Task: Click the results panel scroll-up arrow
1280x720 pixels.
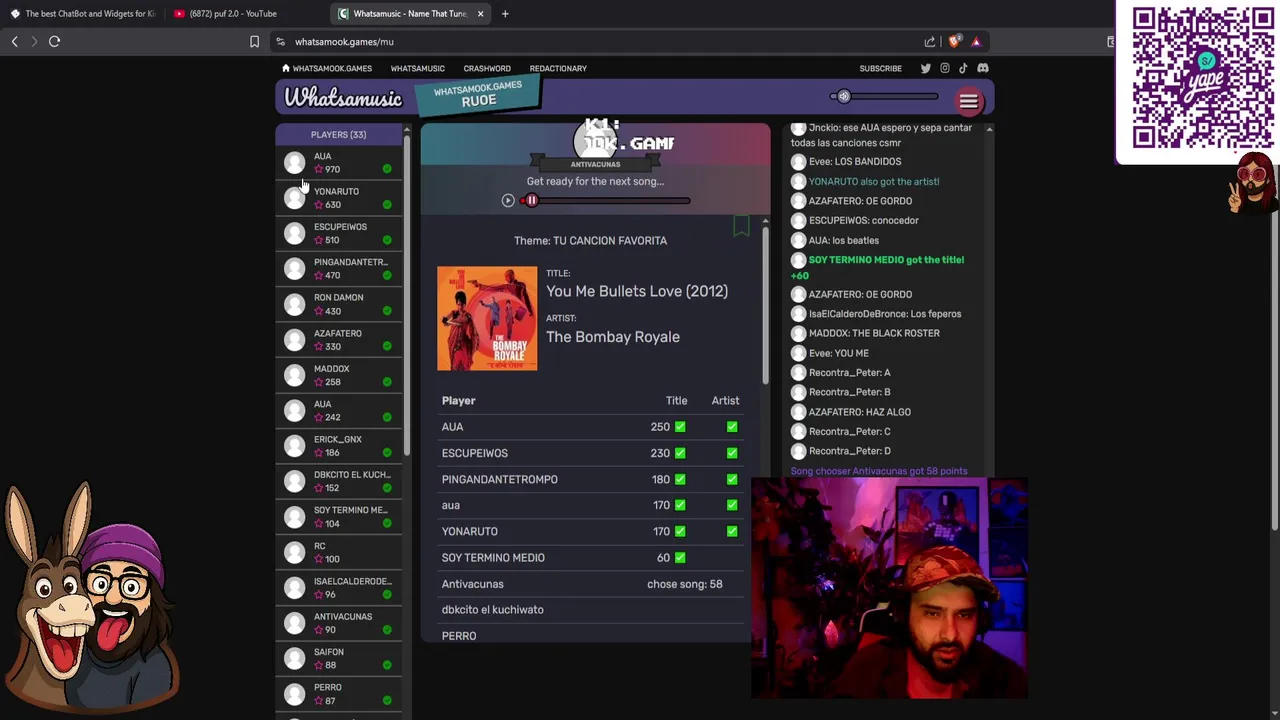Action: click(765, 221)
